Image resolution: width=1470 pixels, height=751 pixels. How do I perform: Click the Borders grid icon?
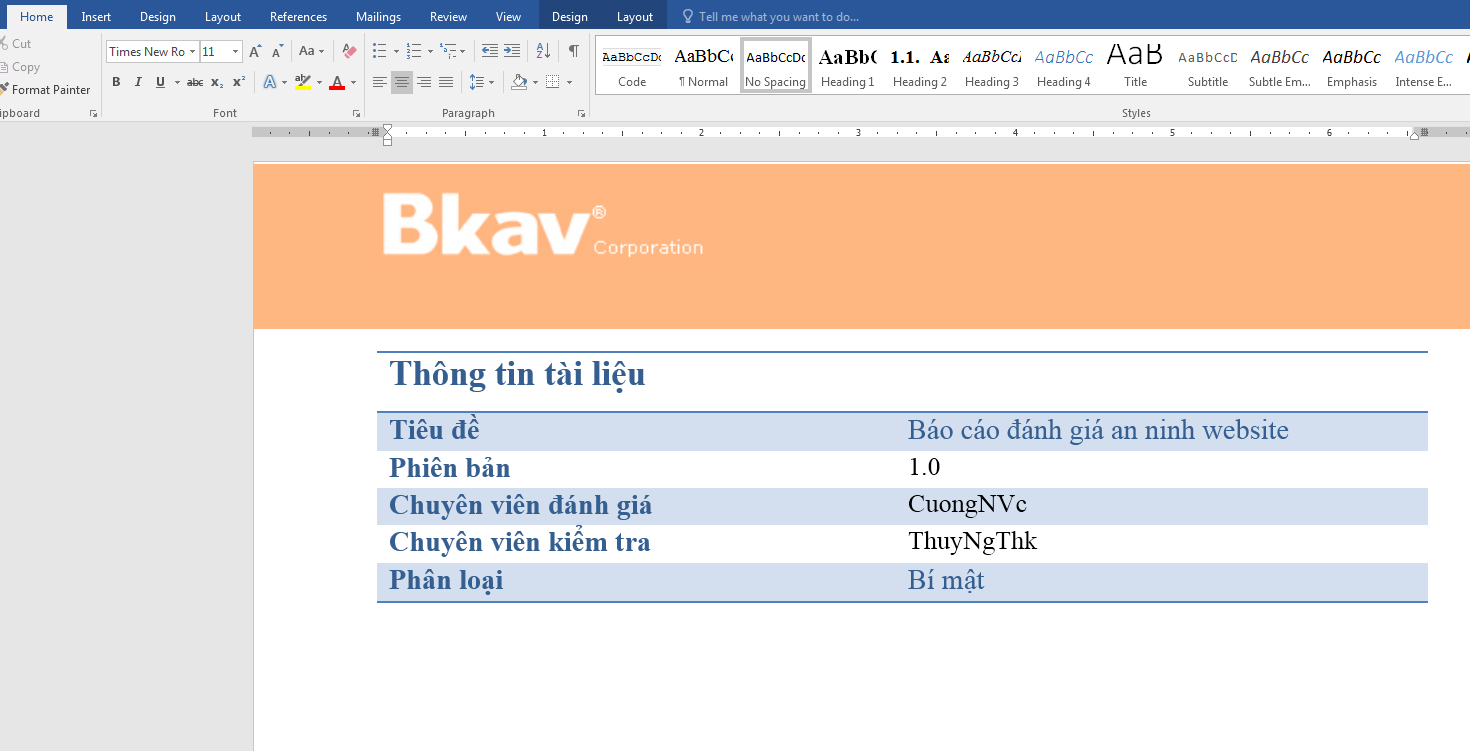click(x=553, y=82)
